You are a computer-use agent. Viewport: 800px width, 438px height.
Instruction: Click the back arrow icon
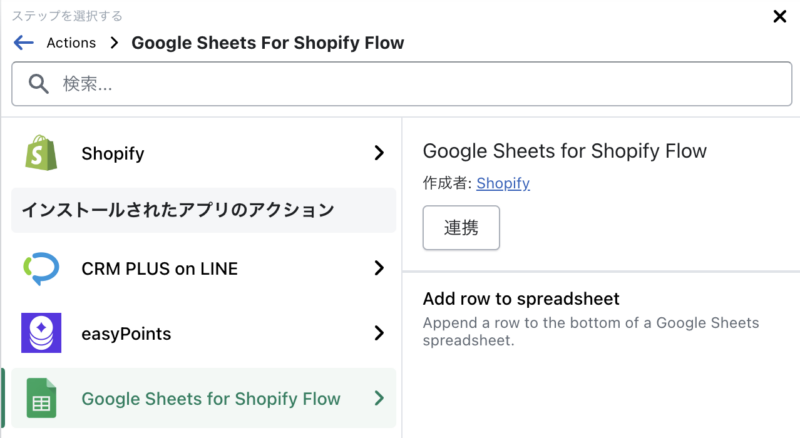(x=23, y=42)
